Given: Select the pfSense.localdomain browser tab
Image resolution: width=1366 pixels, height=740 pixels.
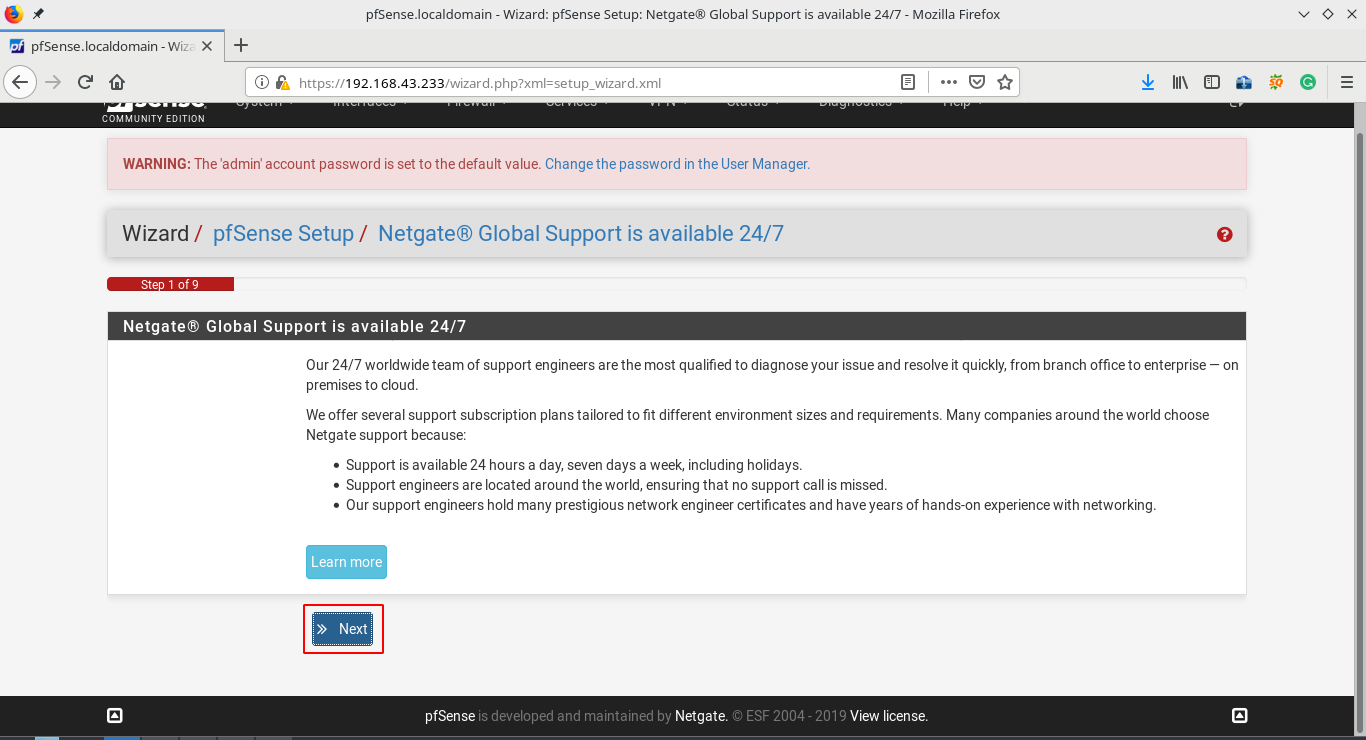Looking at the screenshot, I should click(x=113, y=46).
